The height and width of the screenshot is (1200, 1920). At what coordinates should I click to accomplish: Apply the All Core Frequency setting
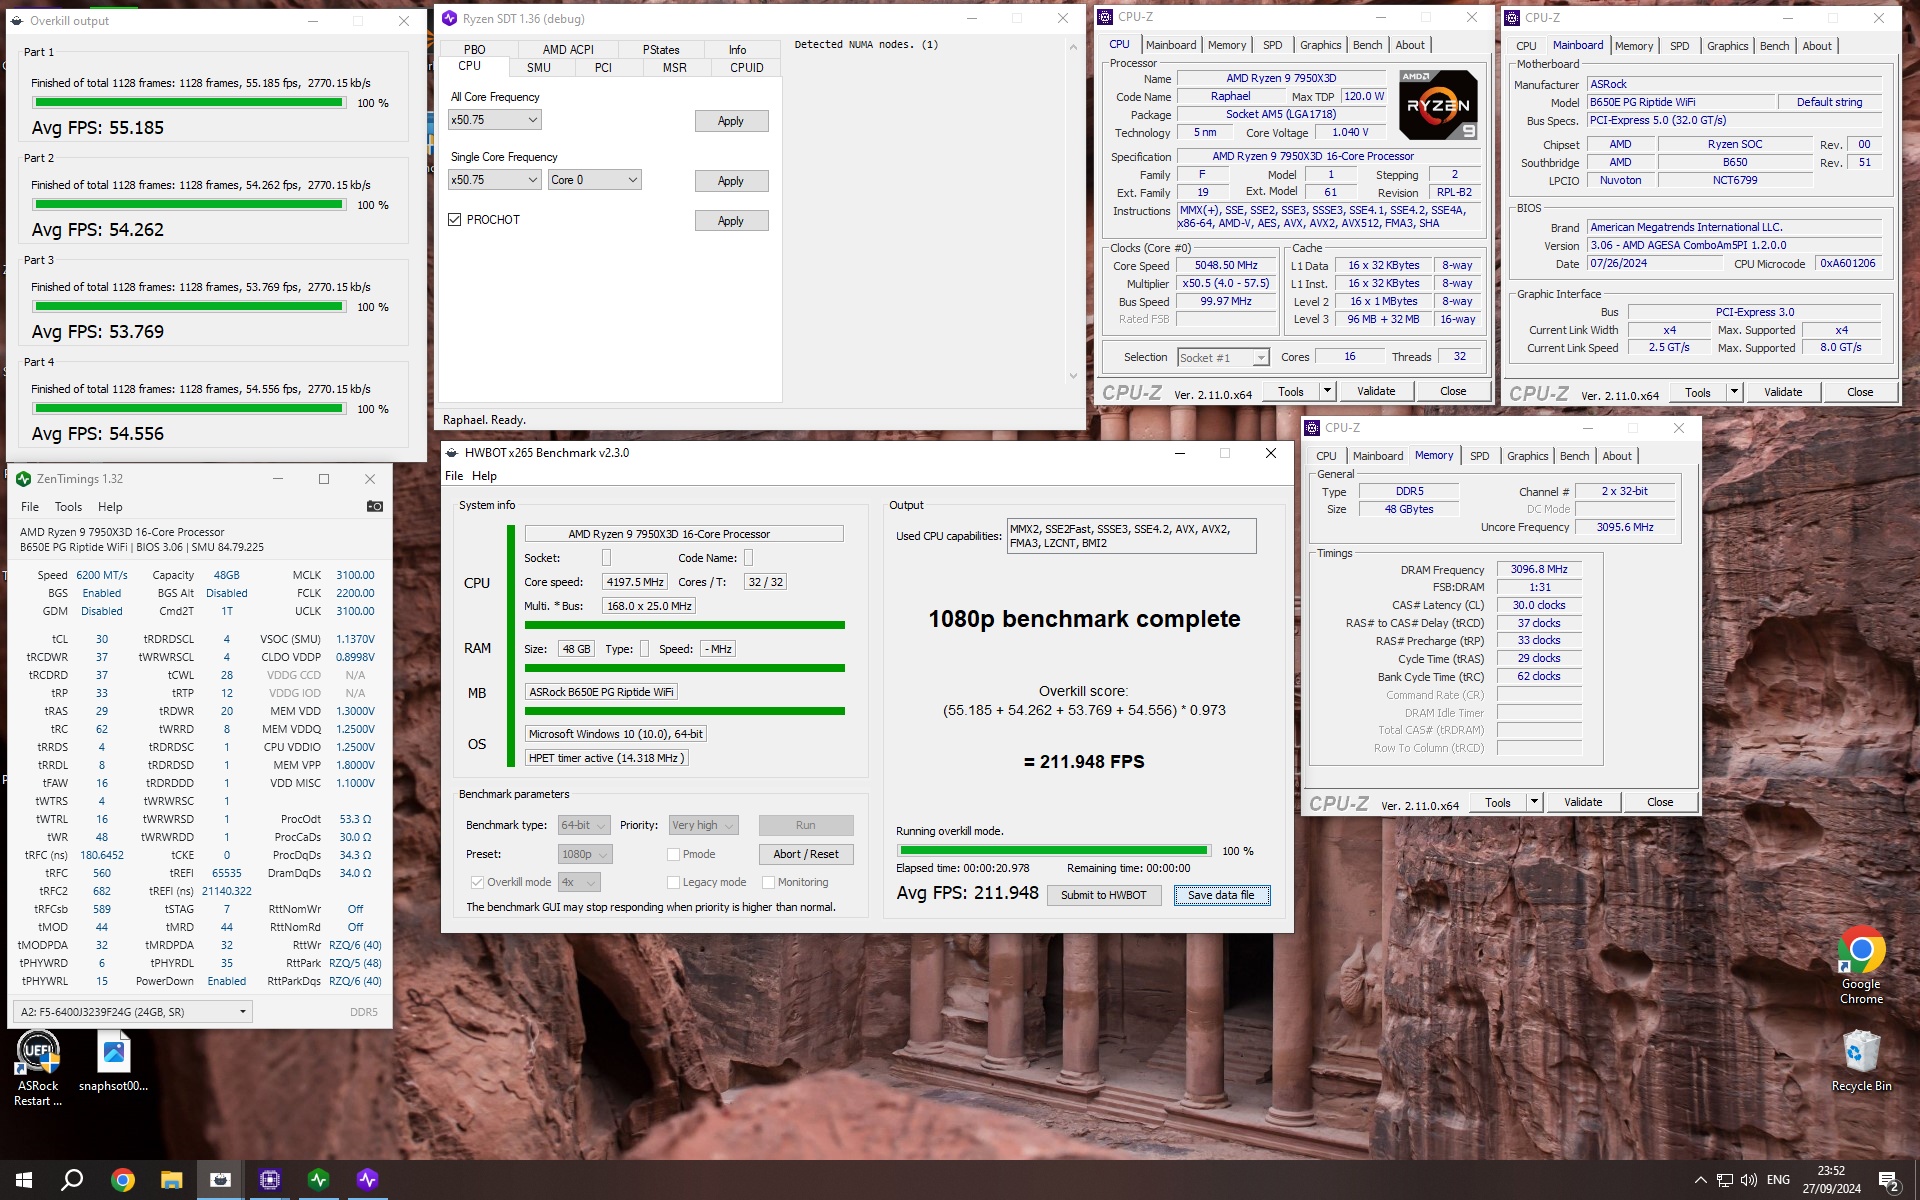pyautogui.click(x=731, y=121)
